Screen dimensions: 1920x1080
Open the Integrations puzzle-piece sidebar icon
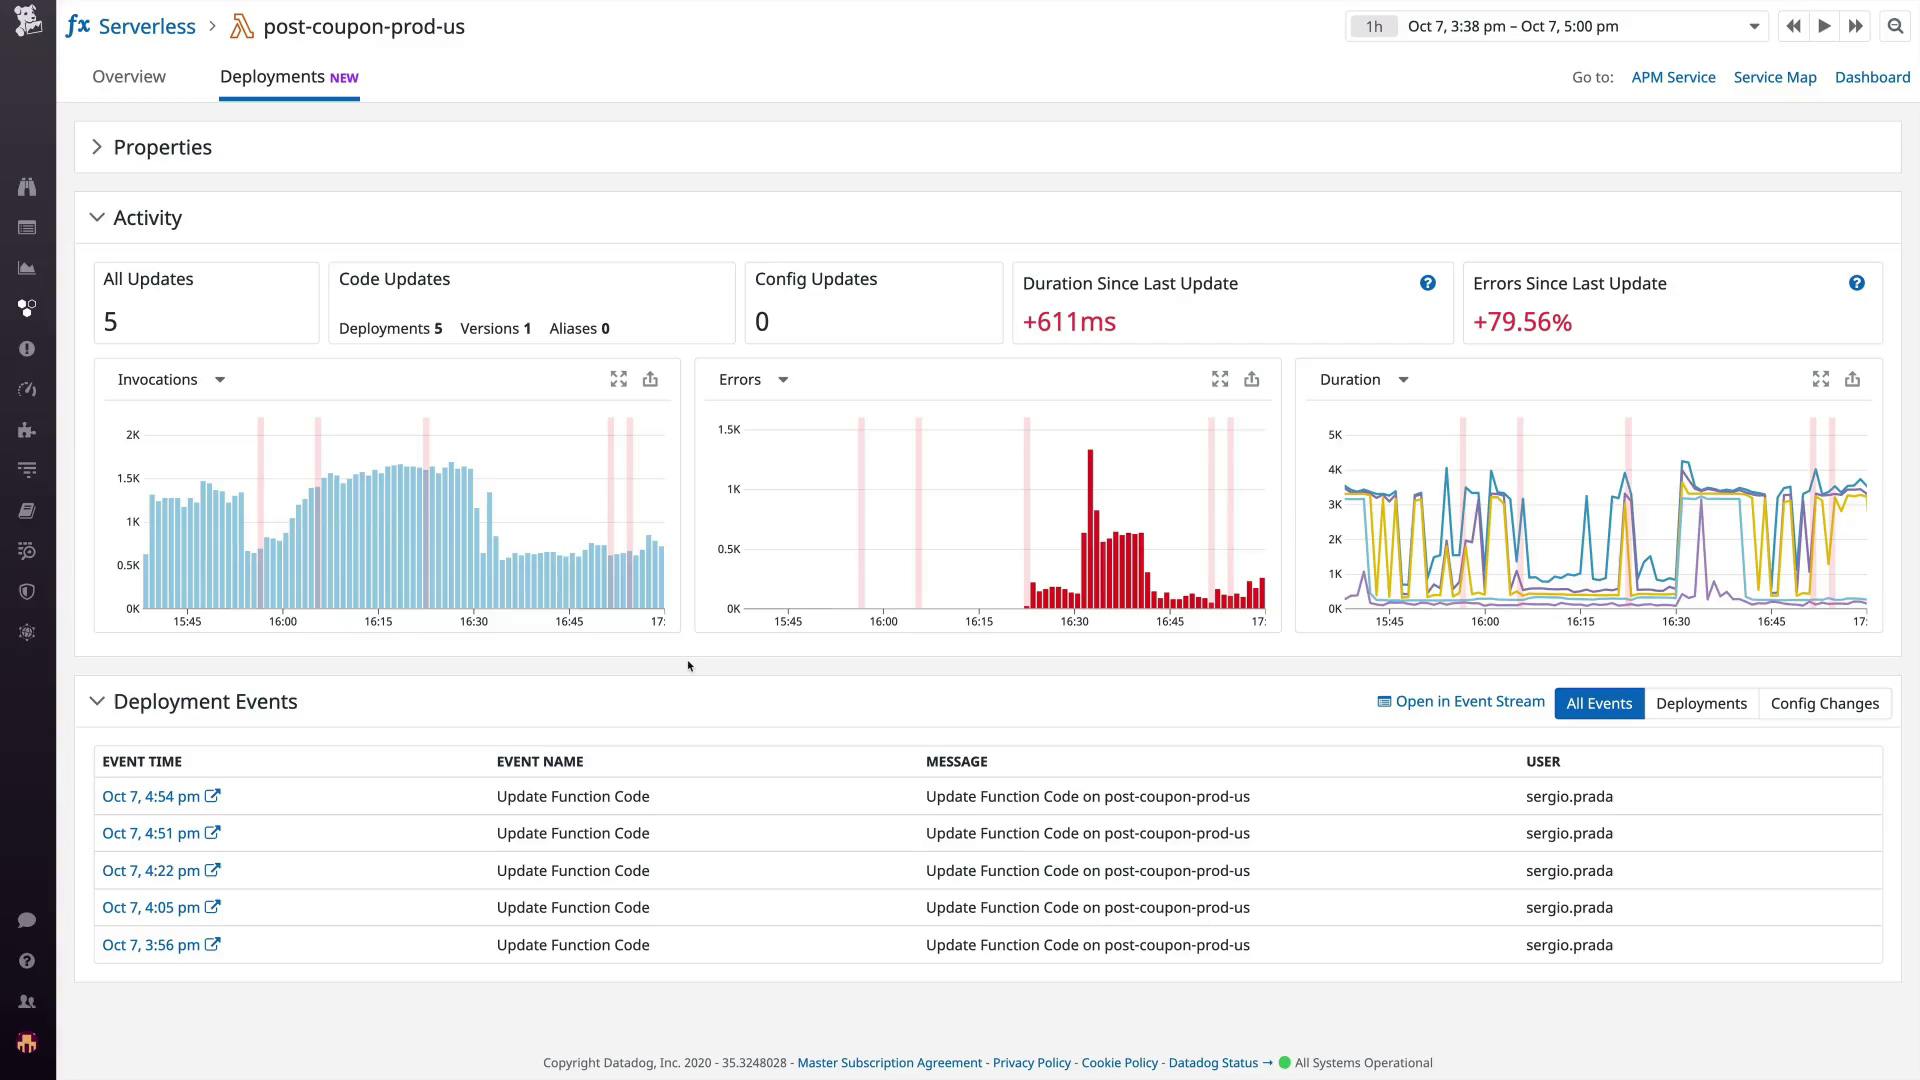click(27, 430)
